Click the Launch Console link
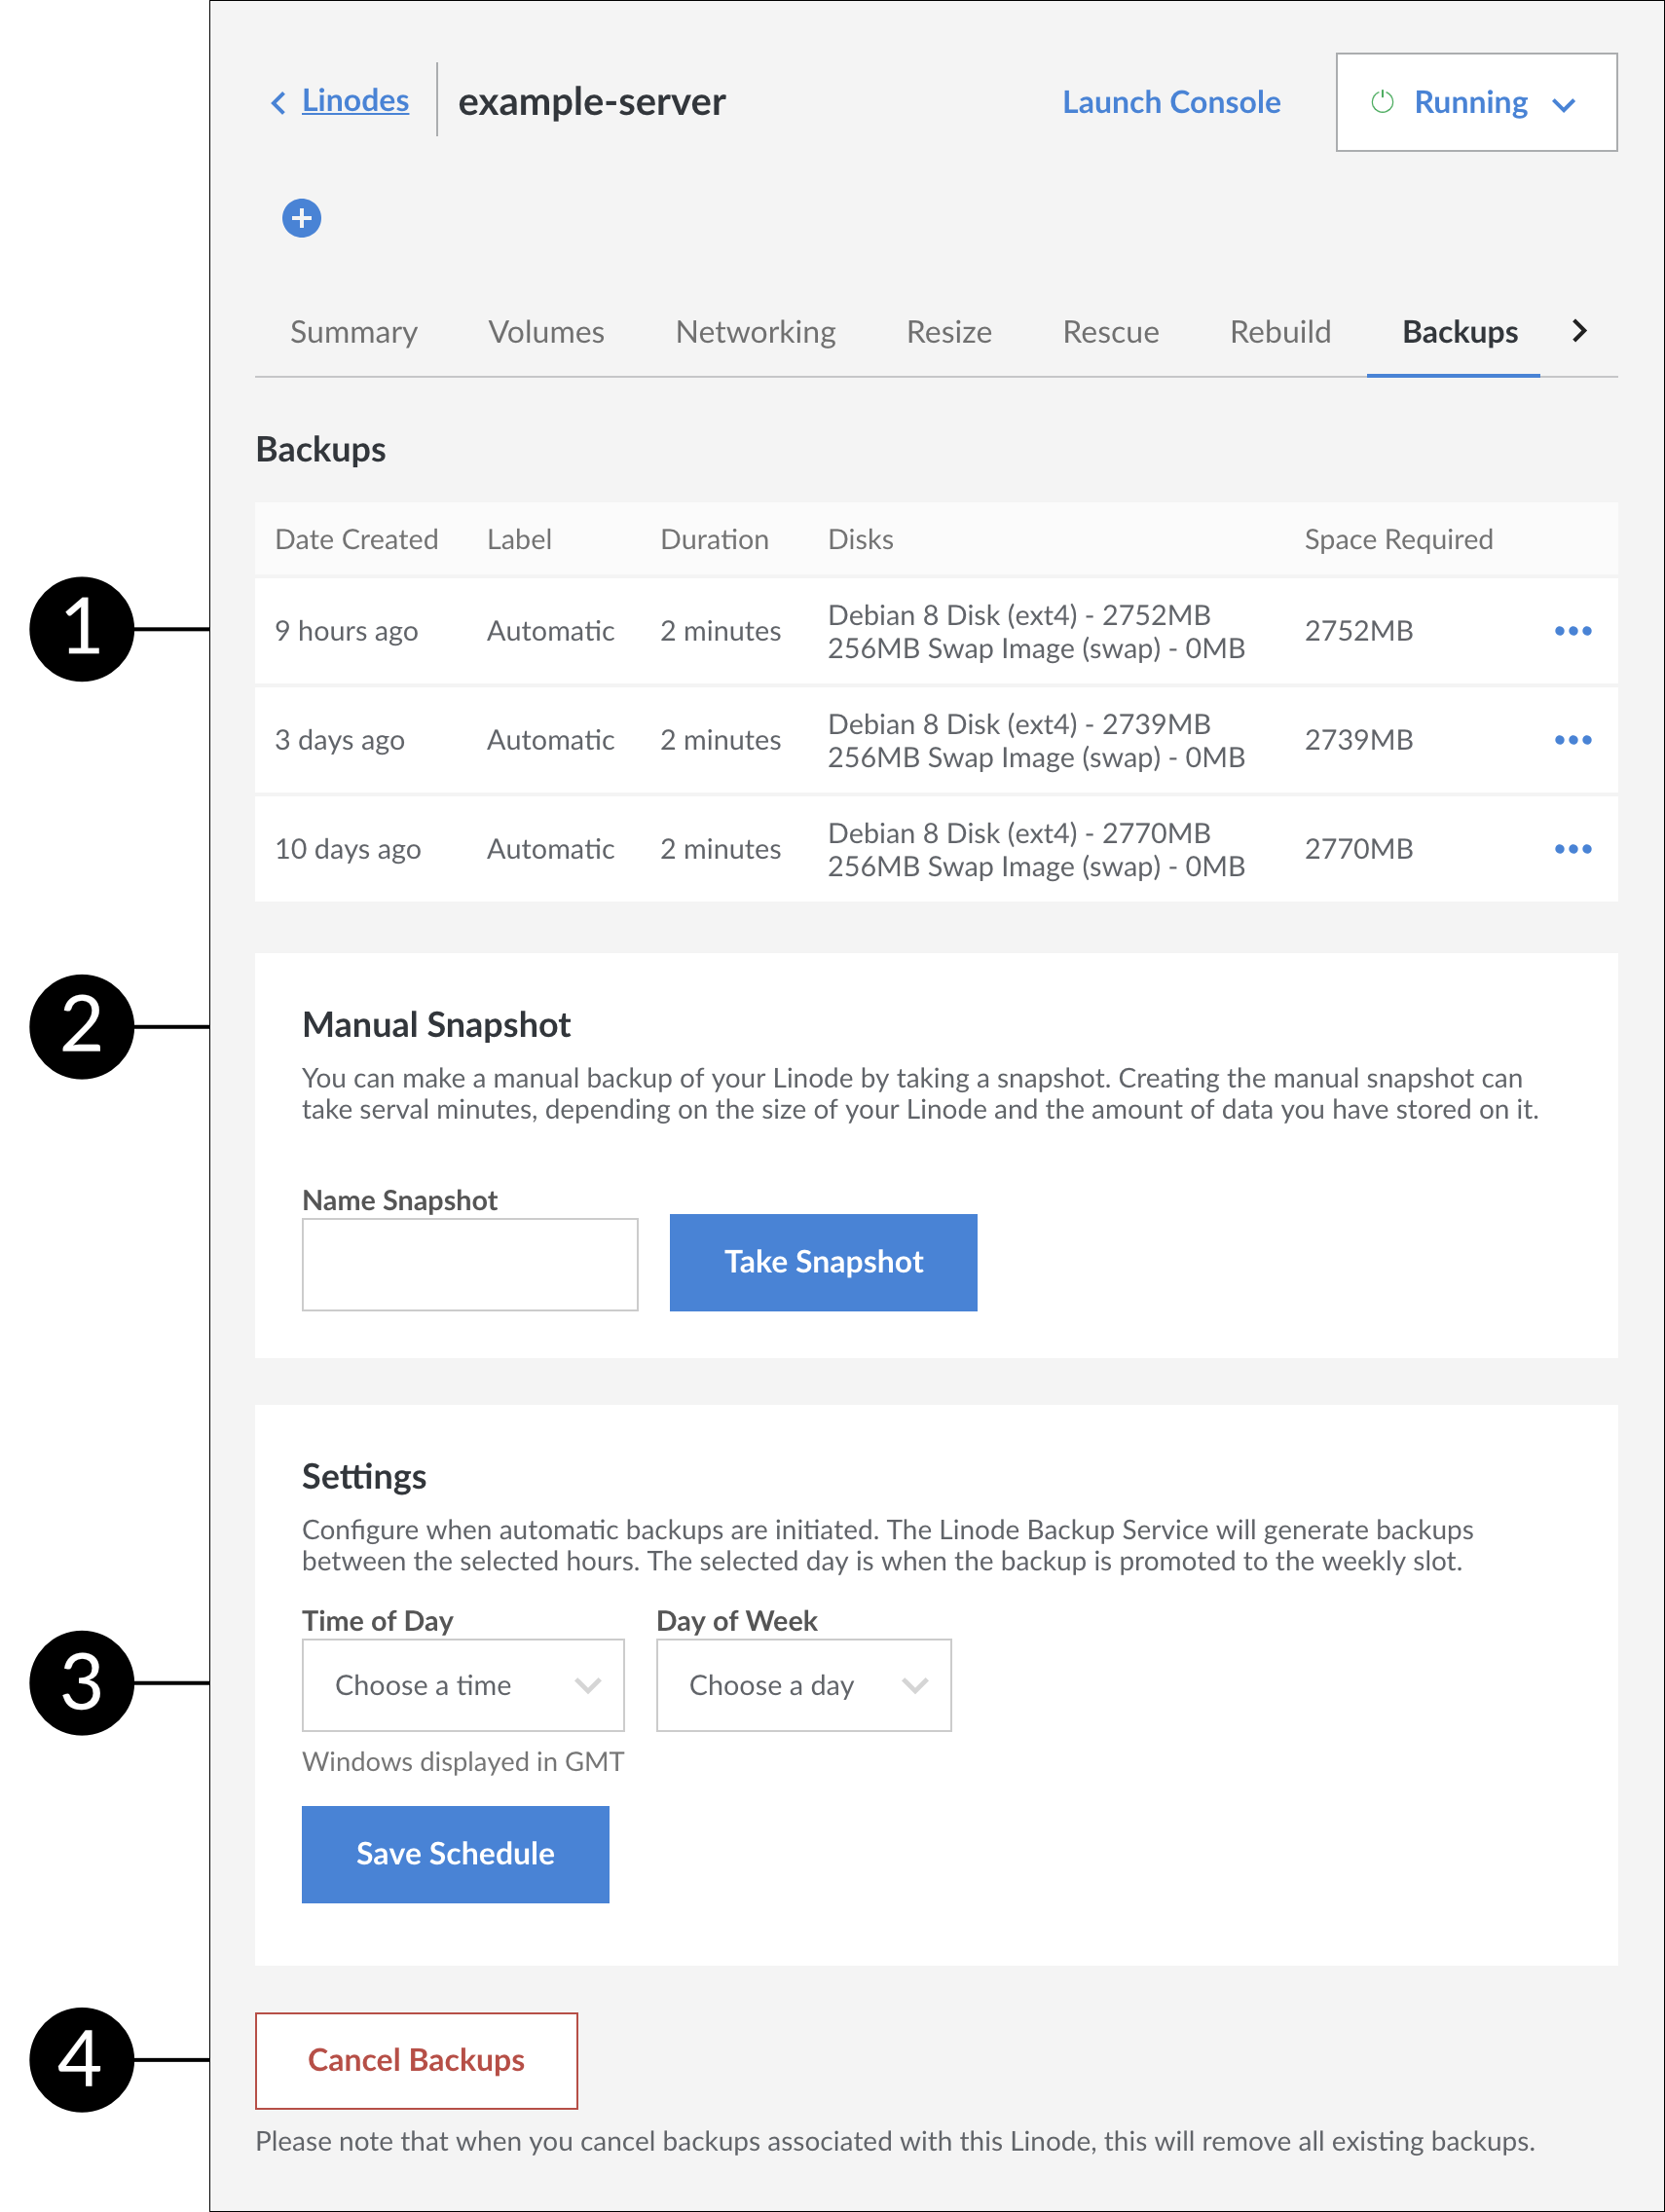This screenshot has width=1665, height=2212. pos(1170,102)
